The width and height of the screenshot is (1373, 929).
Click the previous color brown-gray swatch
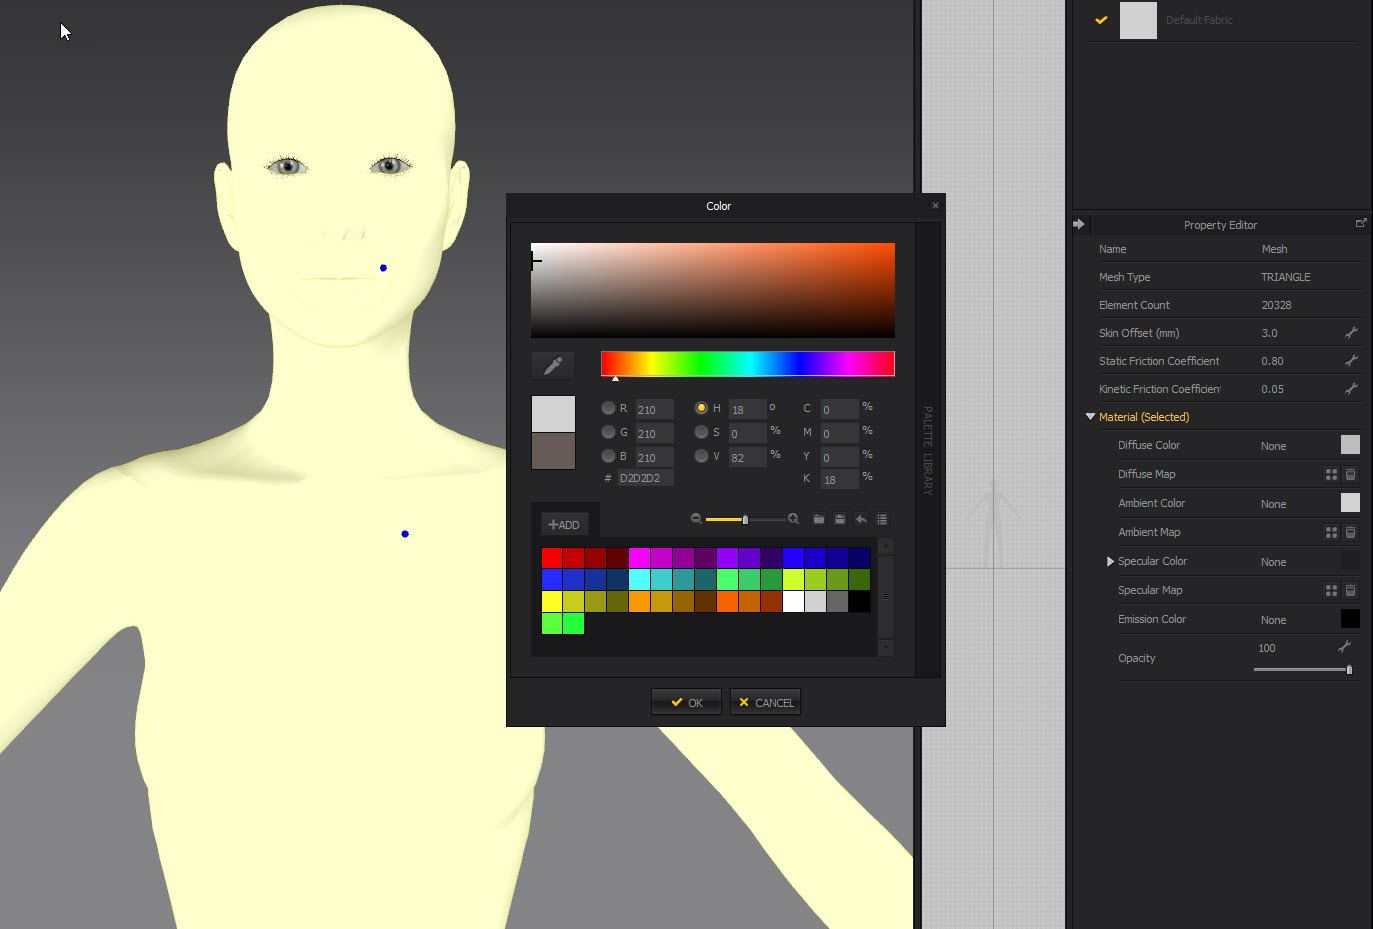point(553,451)
